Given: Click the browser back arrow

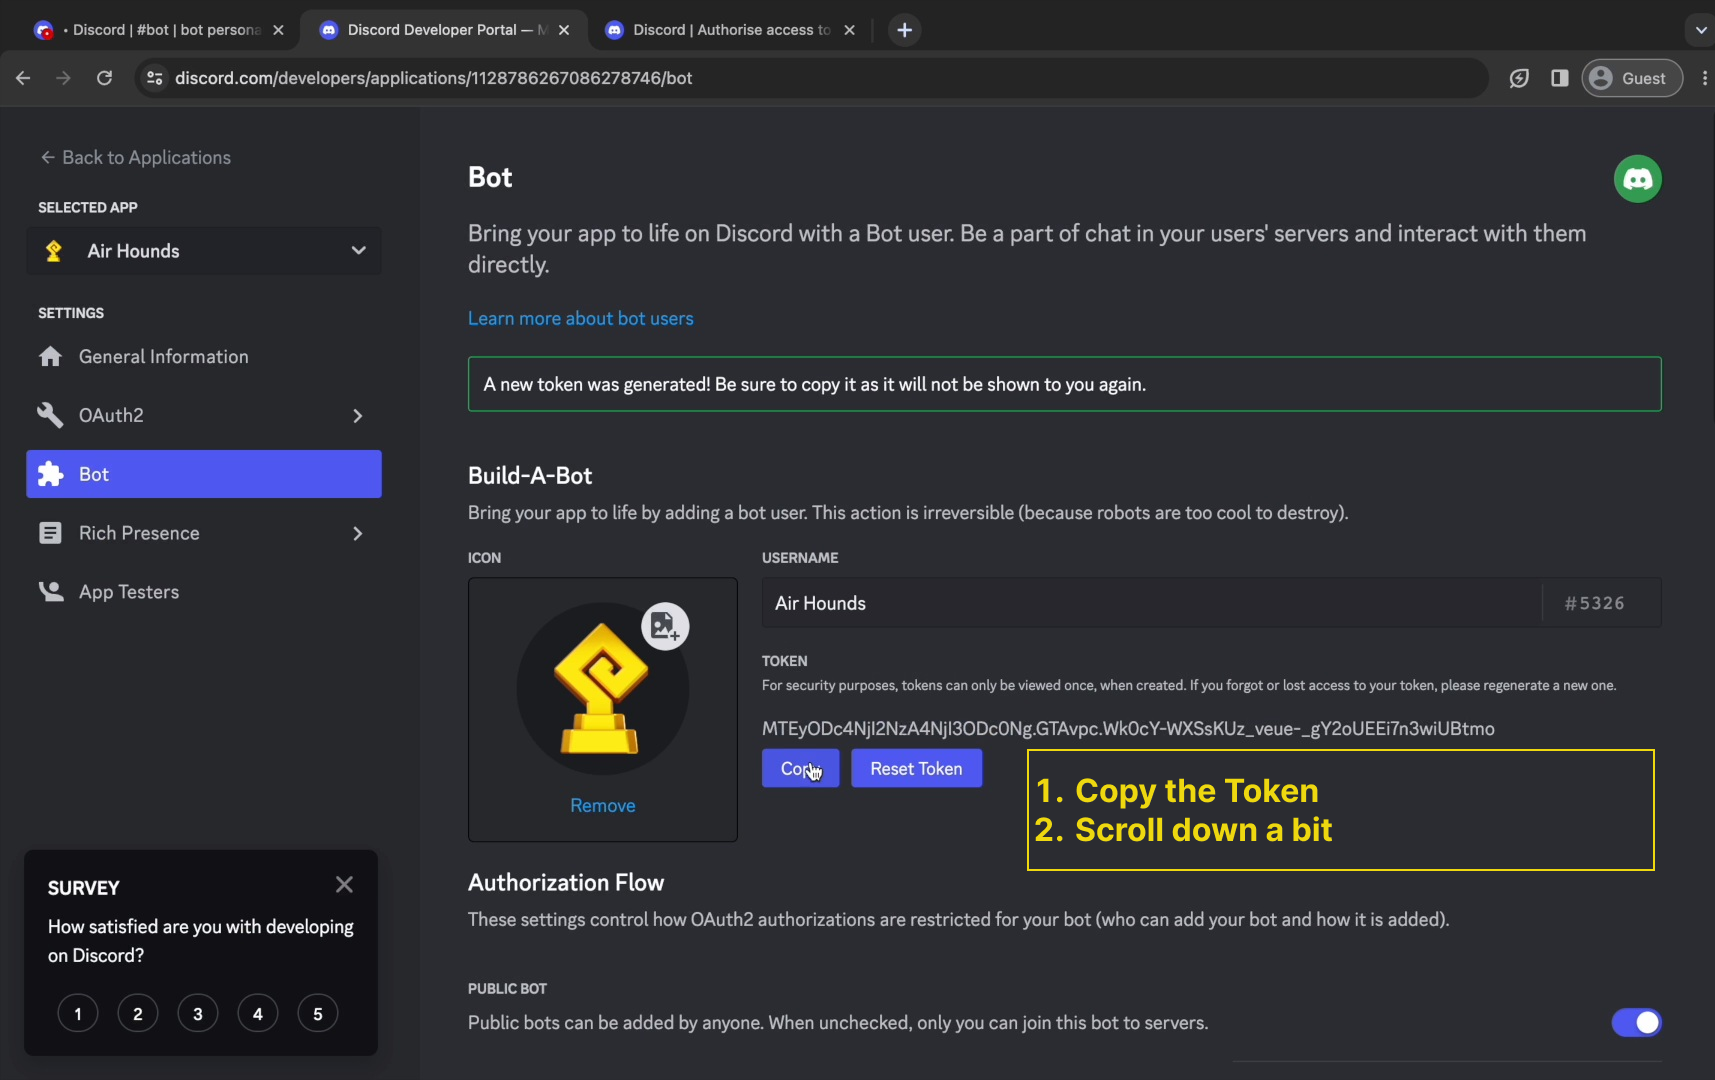Looking at the screenshot, I should click(24, 78).
